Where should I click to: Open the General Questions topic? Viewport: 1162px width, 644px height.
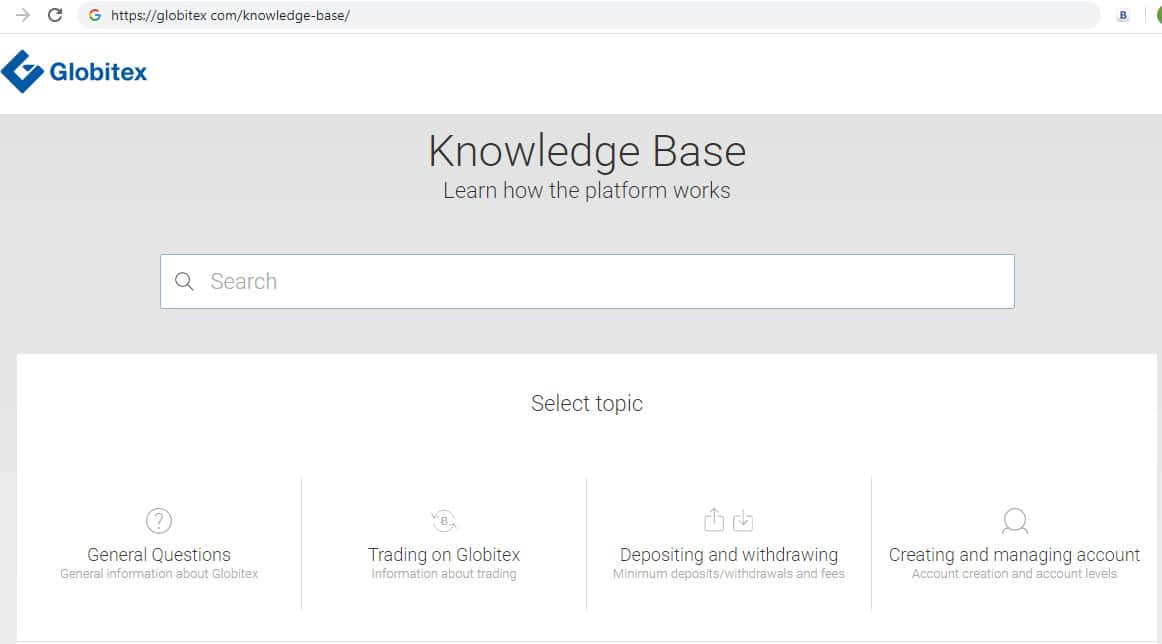coord(159,555)
